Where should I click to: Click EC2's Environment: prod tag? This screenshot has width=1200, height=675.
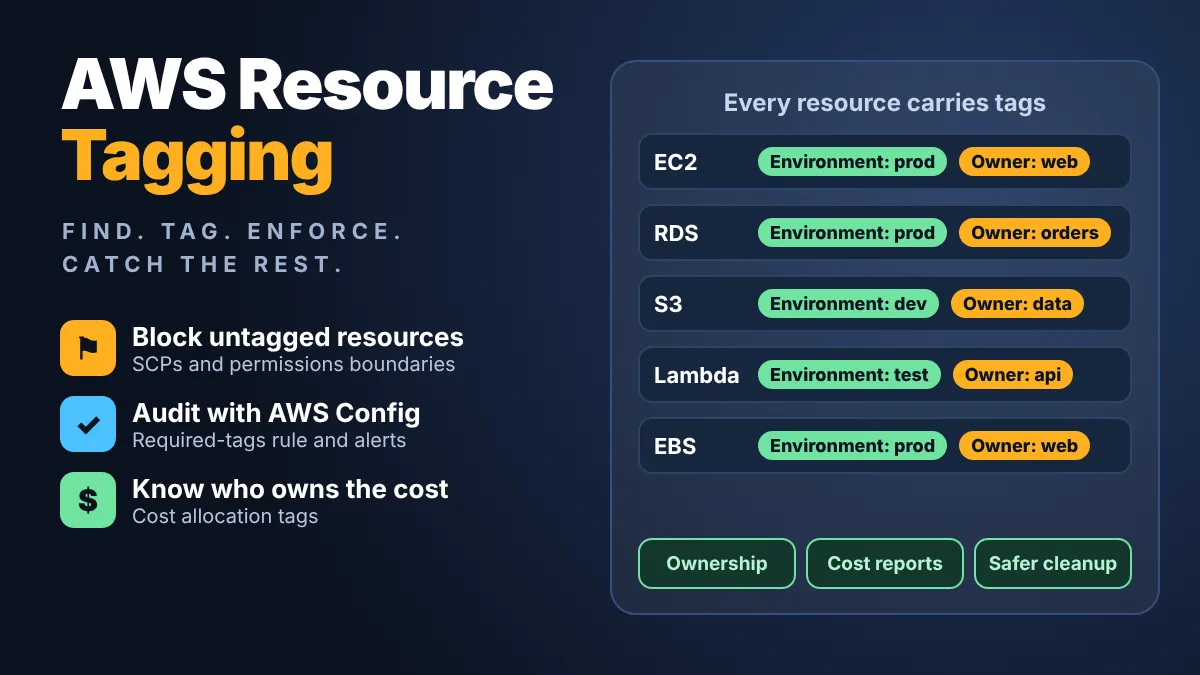852,162
